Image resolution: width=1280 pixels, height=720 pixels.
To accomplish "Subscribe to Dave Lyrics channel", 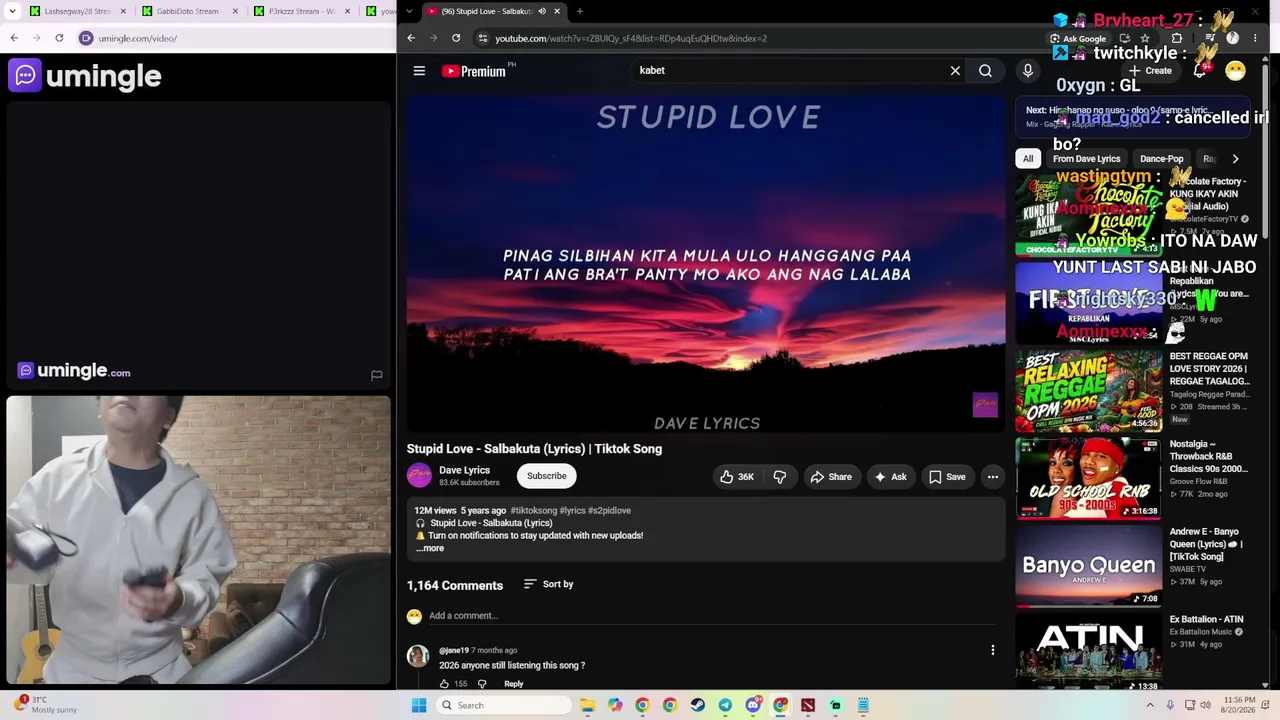I will 547,476.
